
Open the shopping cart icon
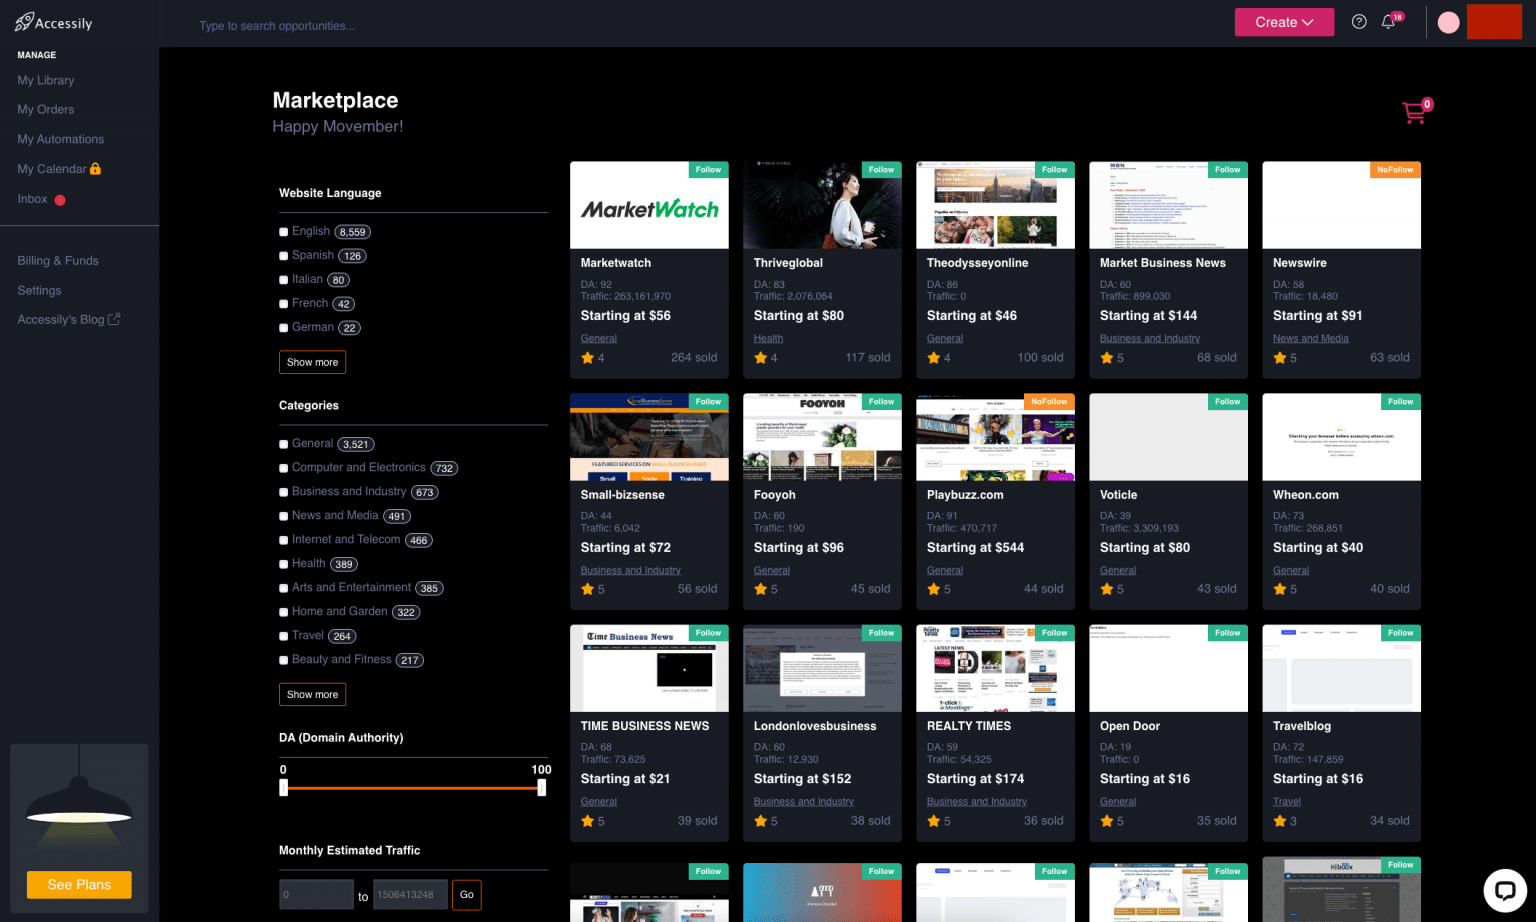point(1414,113)
